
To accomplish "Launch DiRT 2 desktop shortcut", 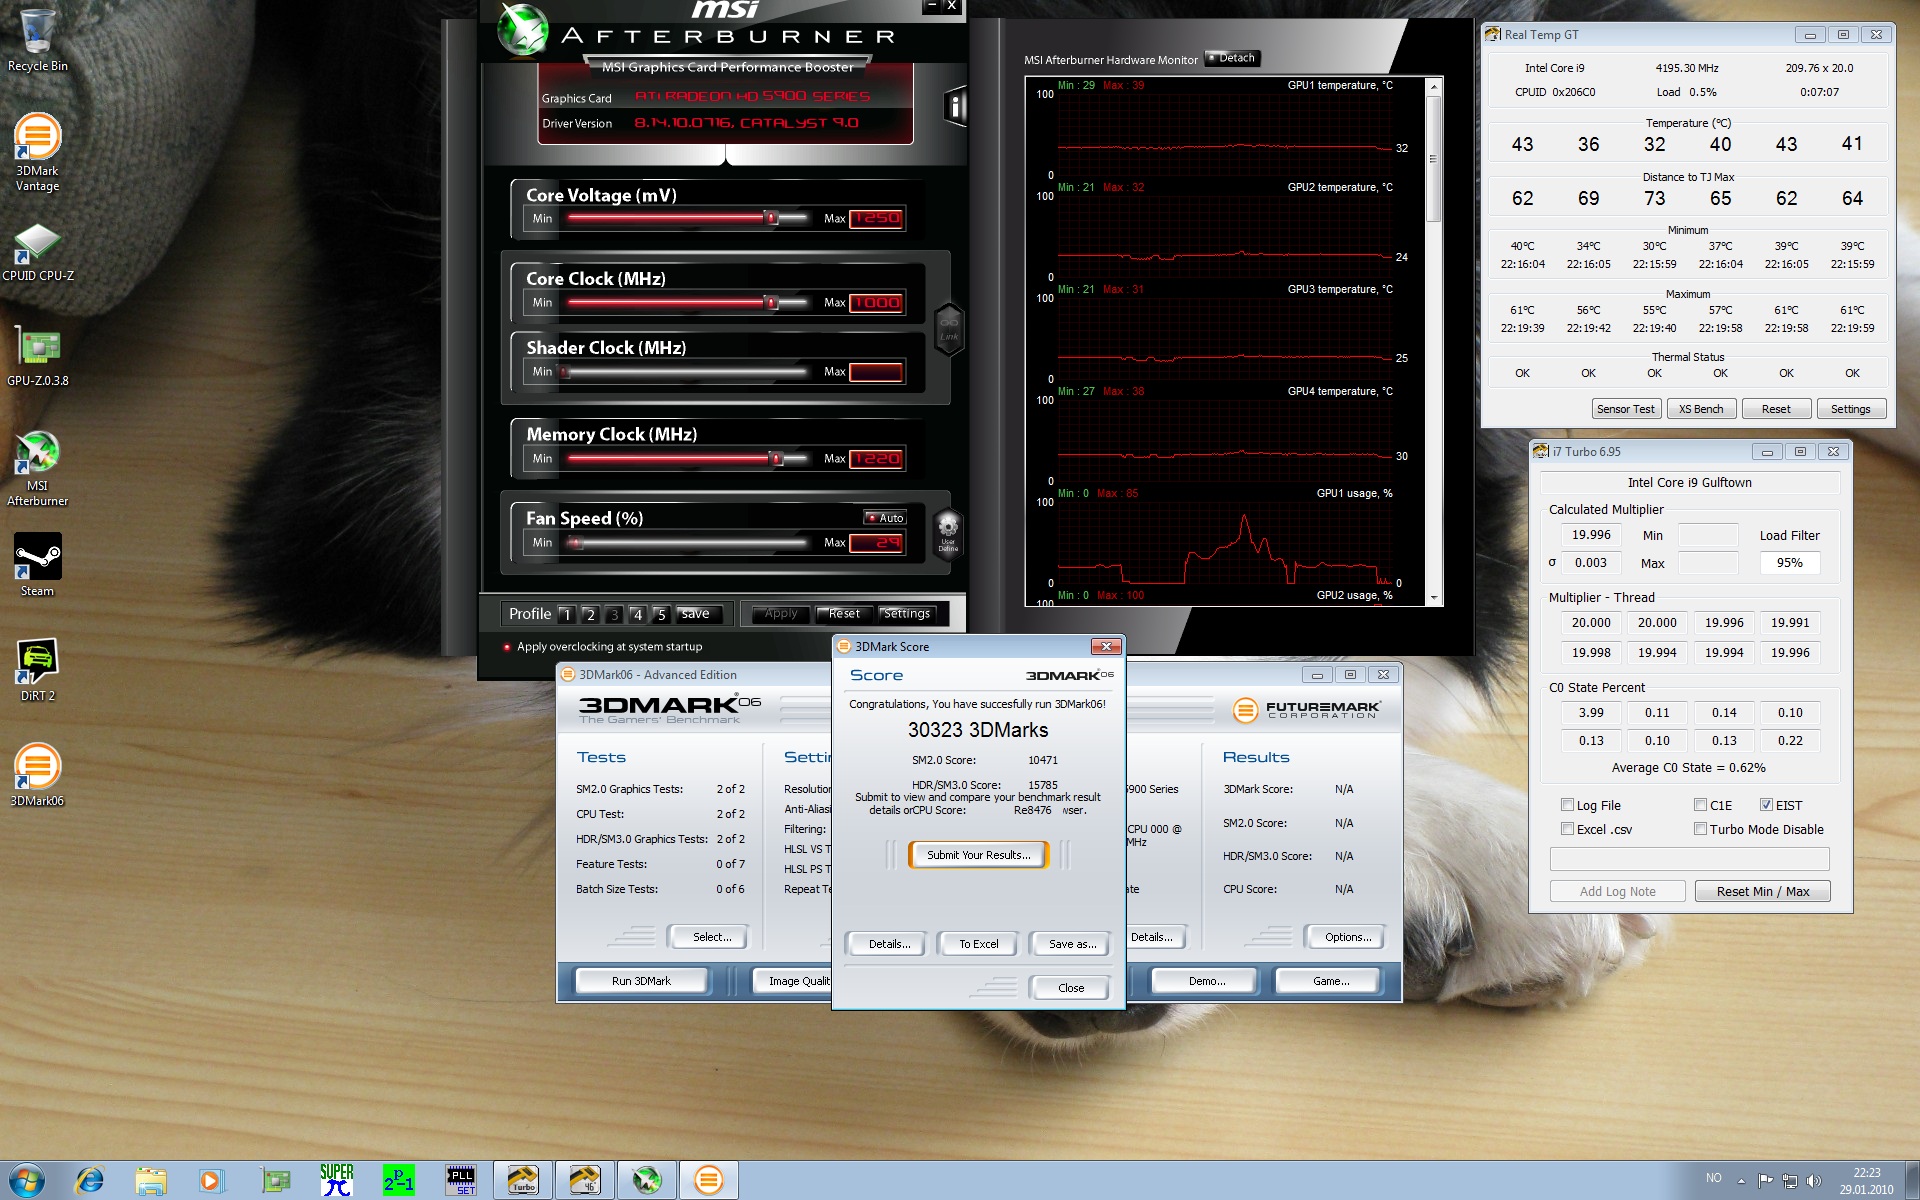I will 37,669.
